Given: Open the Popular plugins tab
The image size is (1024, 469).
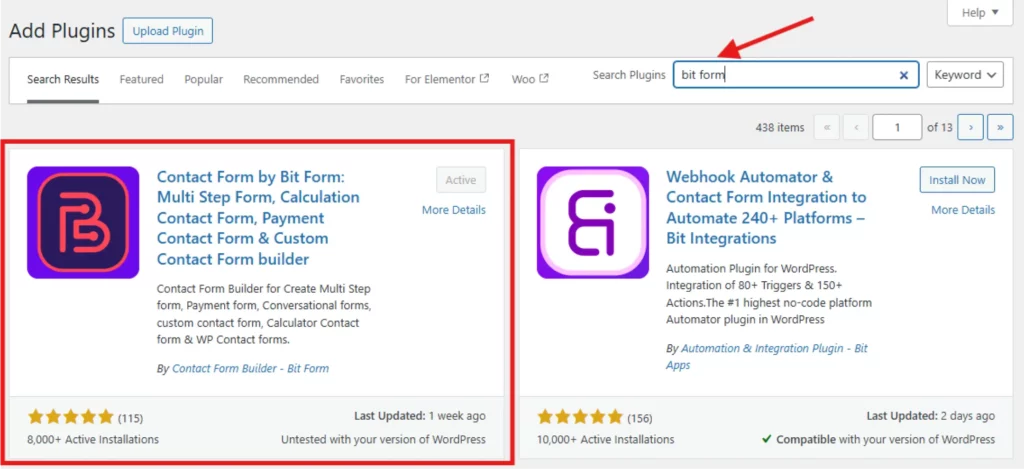Looking at the screenshot, I should click(203, 79).
